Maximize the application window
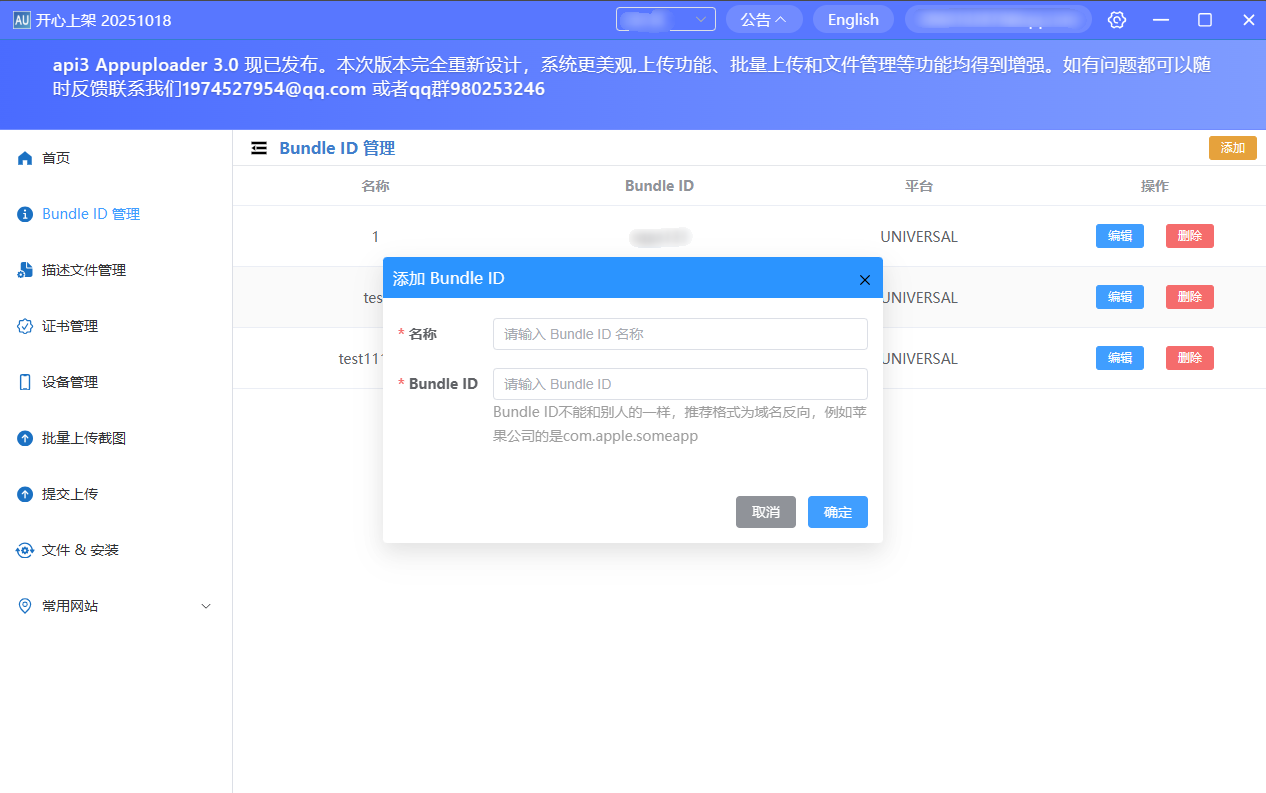 coord(1205,20)
